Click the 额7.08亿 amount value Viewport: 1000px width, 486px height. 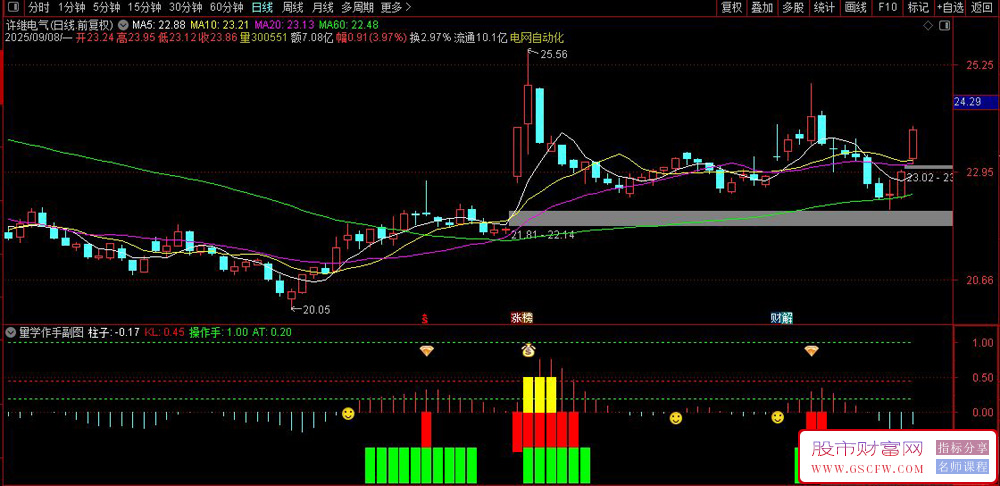(x=312, y=38)
